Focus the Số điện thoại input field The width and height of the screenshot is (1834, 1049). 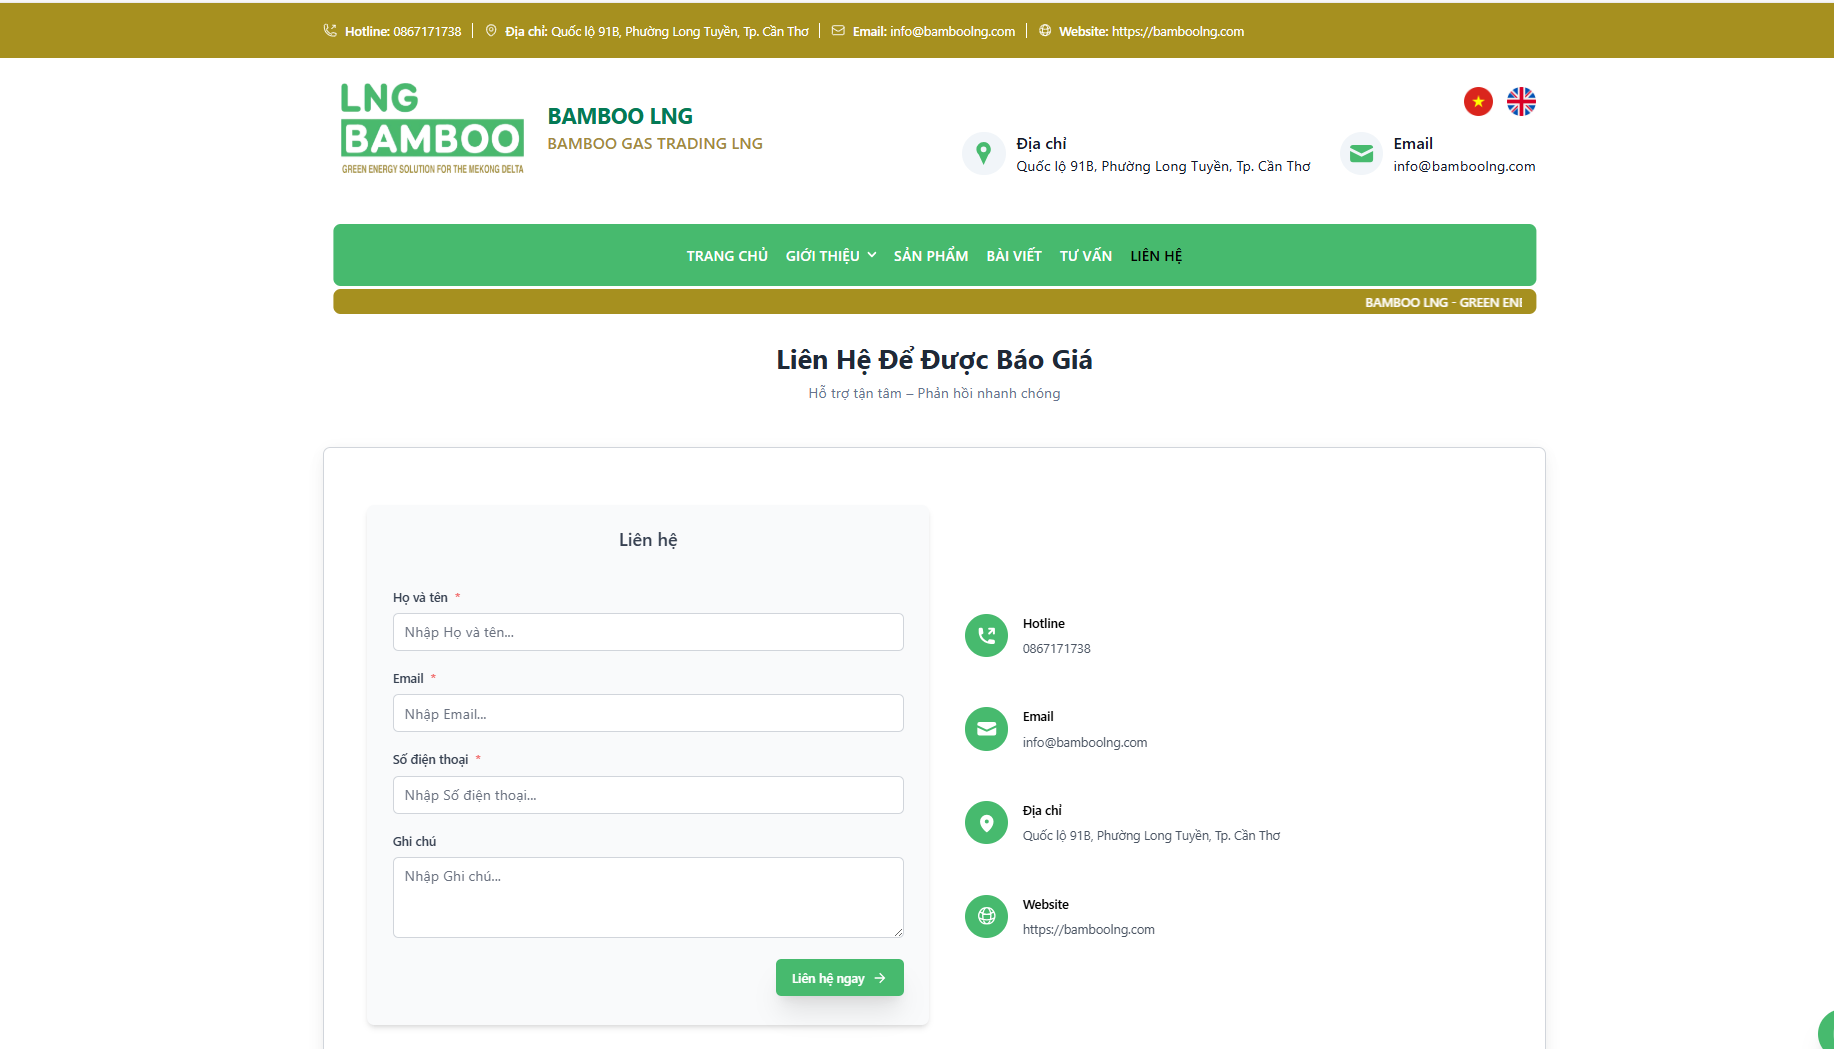pos(648,795)
